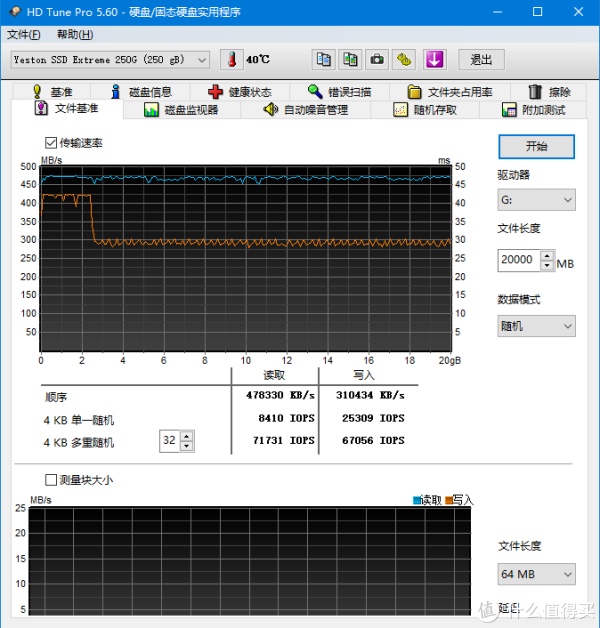Click copy screenshot to clipboard icon
Image resolution: width=600 pixels, height=628 pixels.
pos(350,60)
